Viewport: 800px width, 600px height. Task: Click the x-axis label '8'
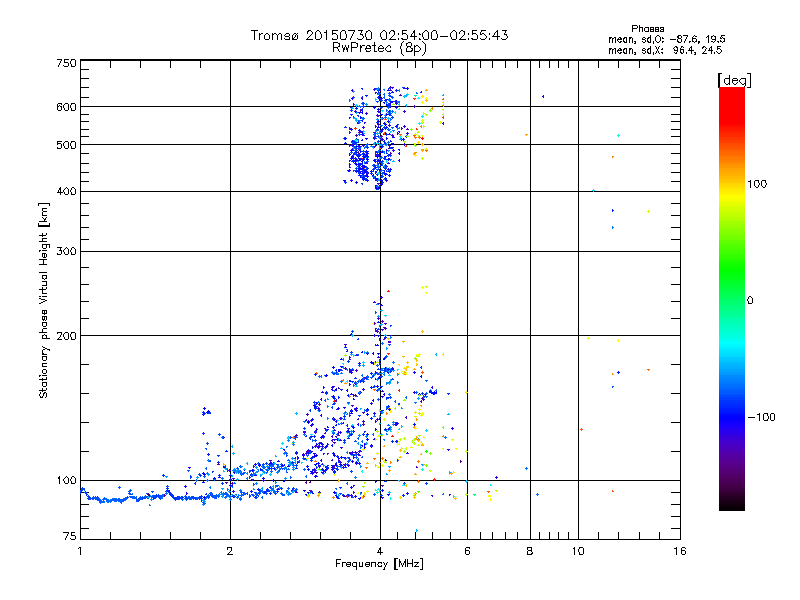pos(530,551)
